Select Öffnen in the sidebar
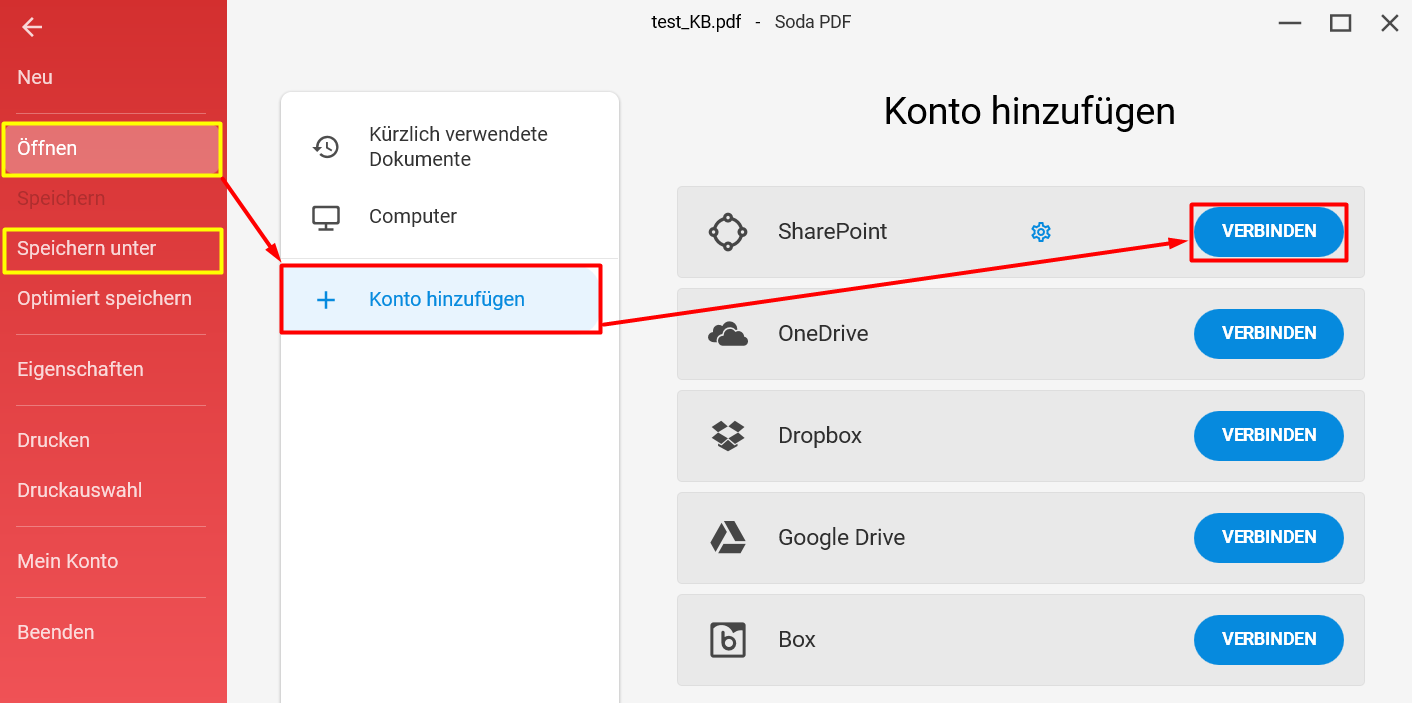Screen dimensions: 1412x703 coord(111,149)
